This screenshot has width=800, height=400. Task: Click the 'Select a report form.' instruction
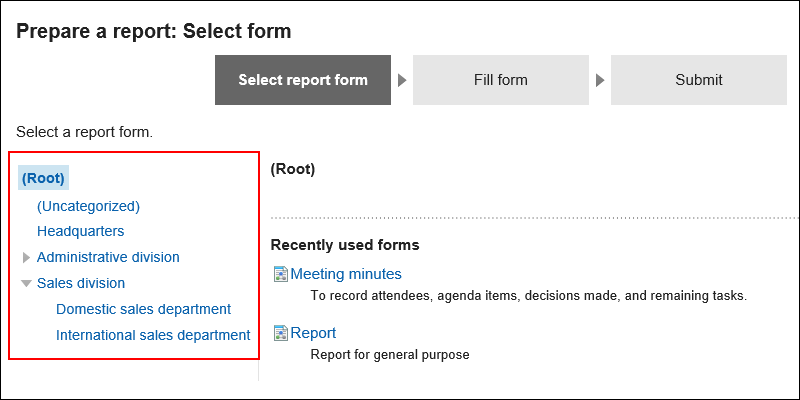coord(85,133)
